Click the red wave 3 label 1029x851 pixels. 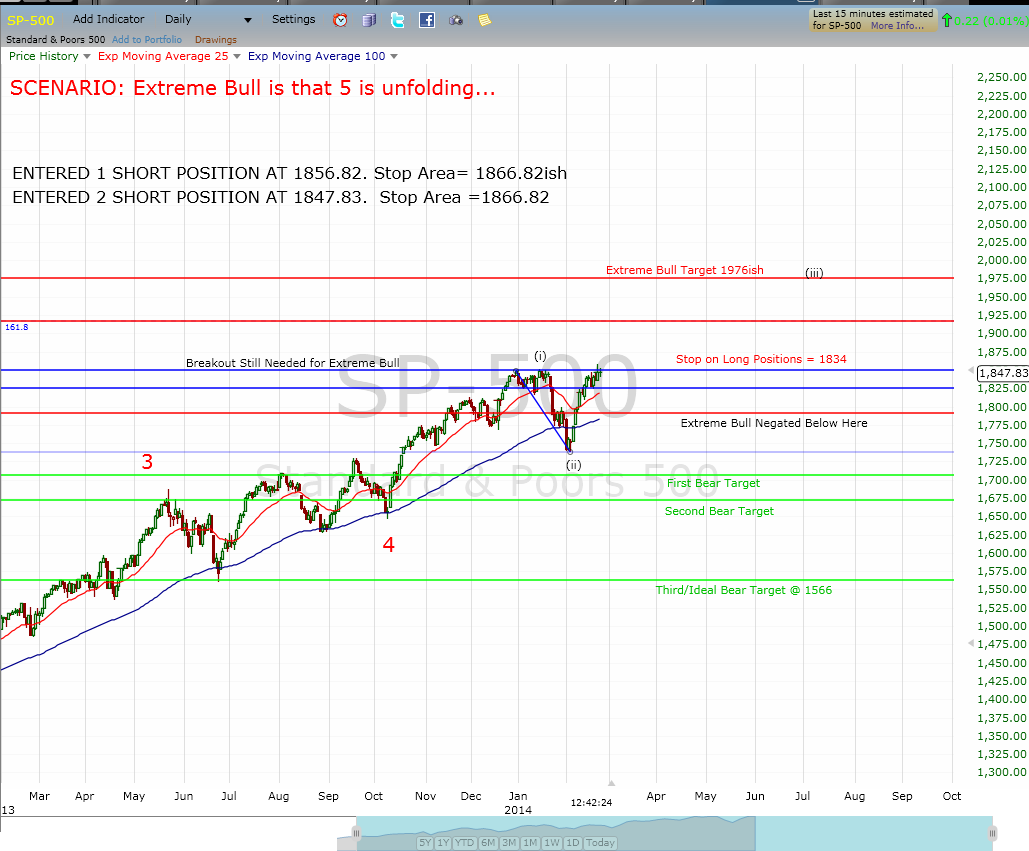(x=147, y=462)
